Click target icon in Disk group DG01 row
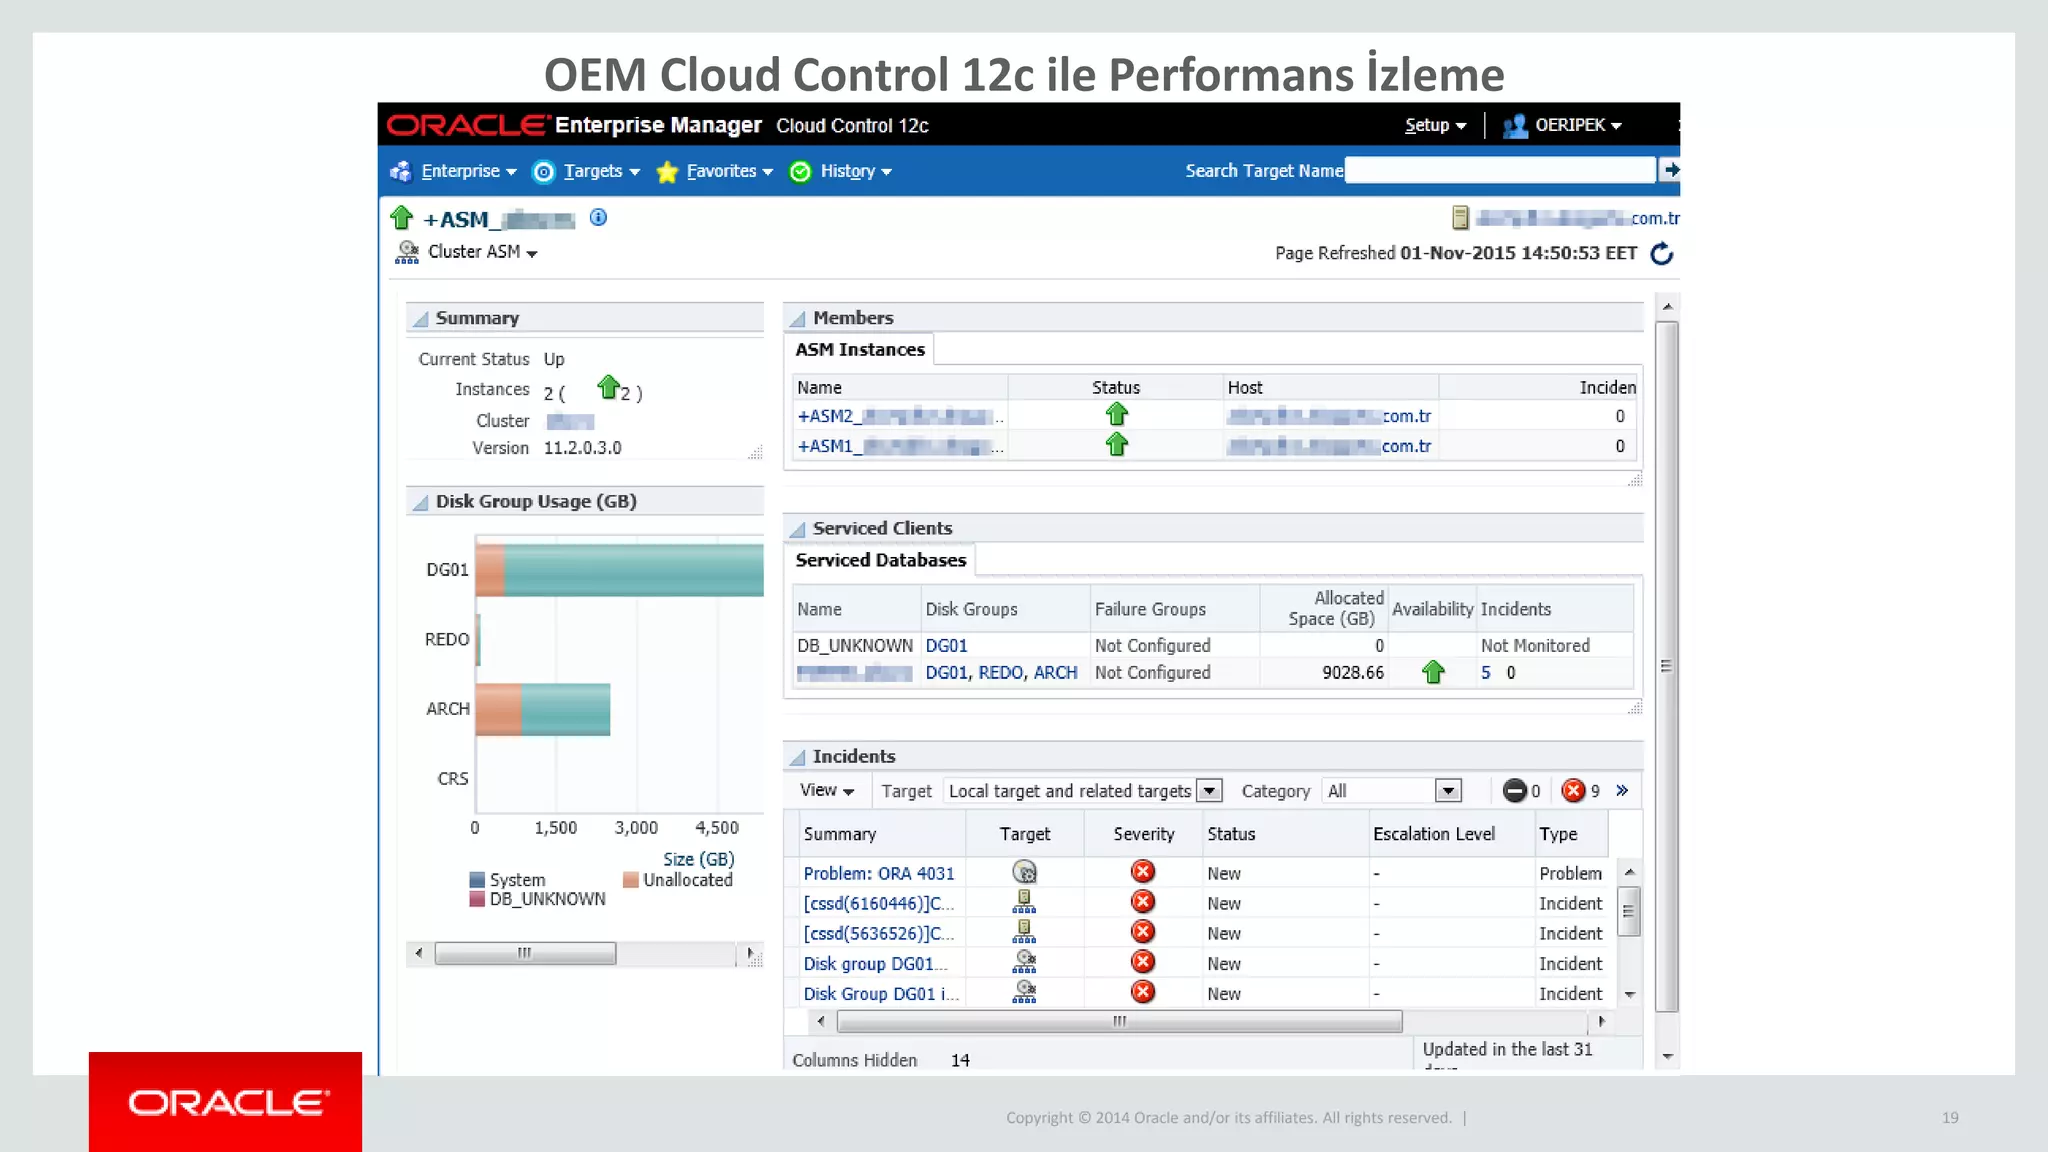The height and width of the screenshot is (1152, 2048). 1024,962
